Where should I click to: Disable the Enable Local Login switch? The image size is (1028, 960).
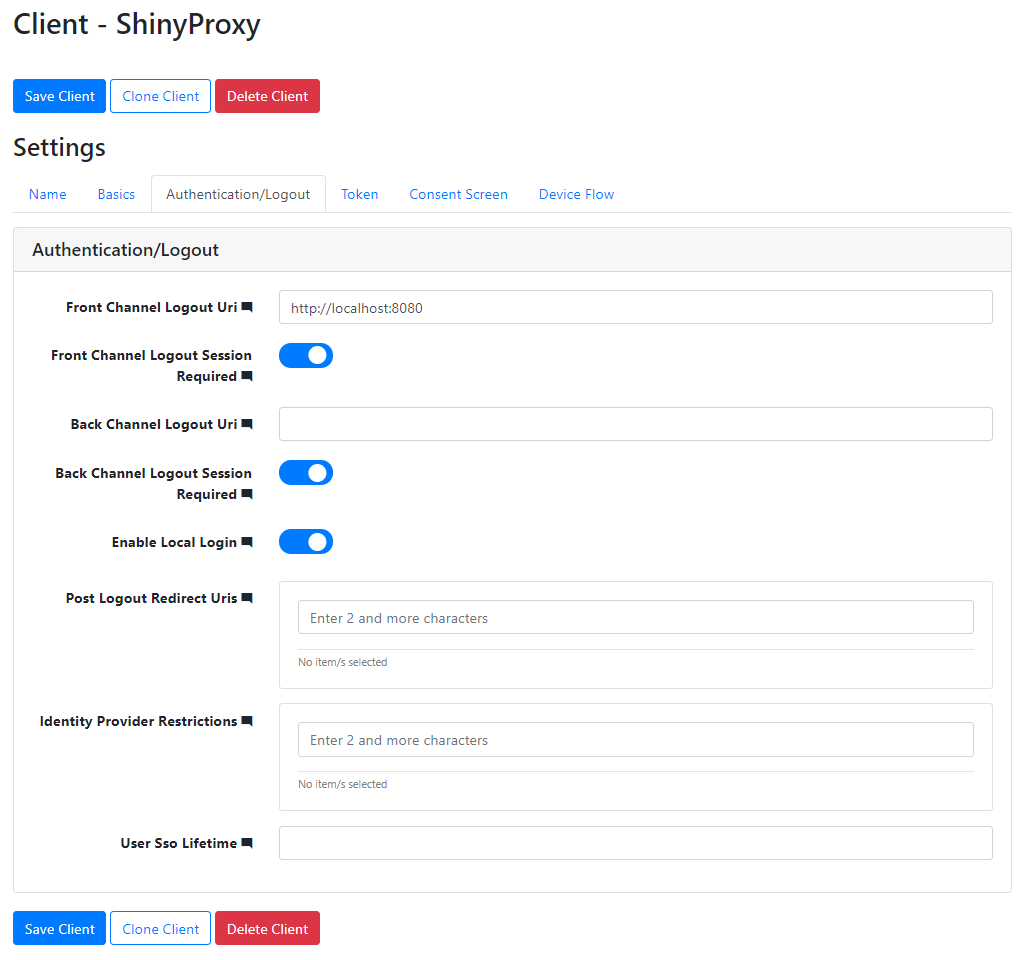306,541
